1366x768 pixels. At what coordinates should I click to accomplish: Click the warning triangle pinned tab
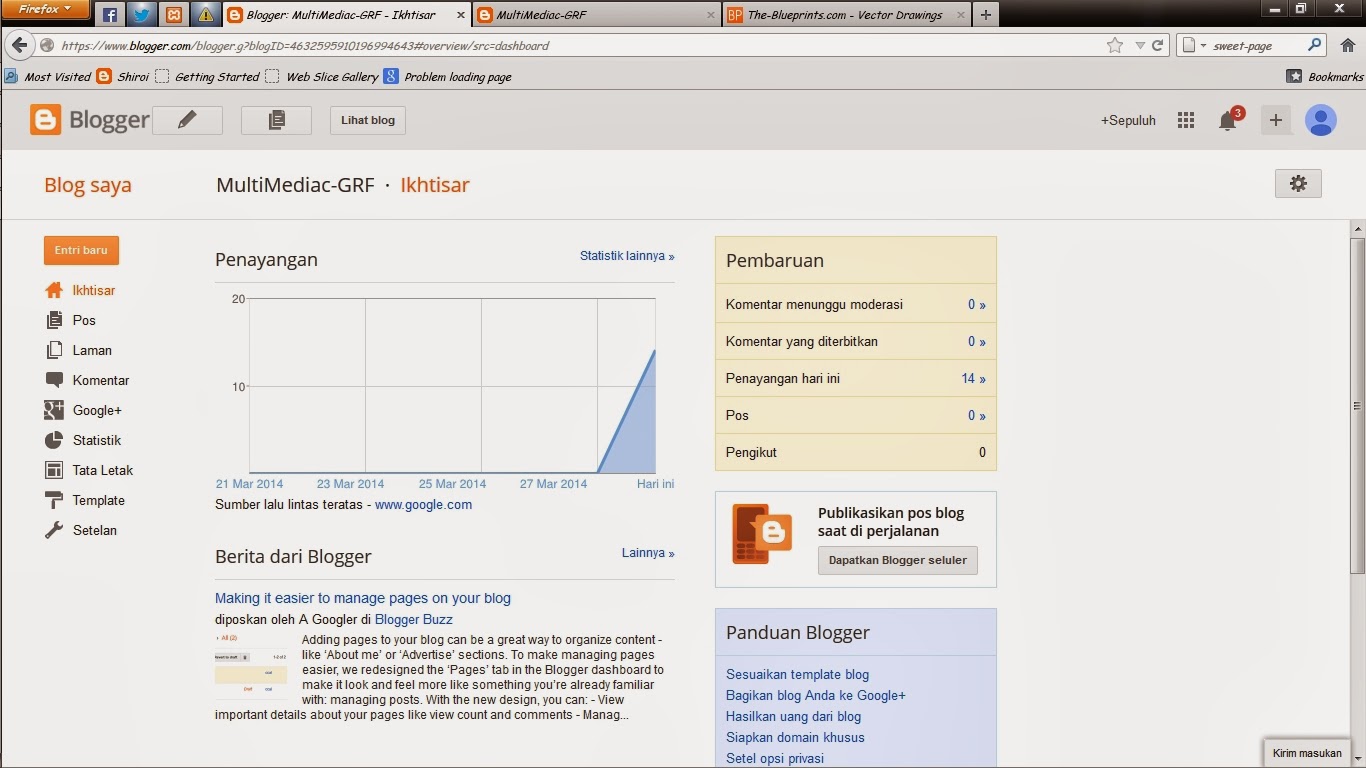(205, 15)
